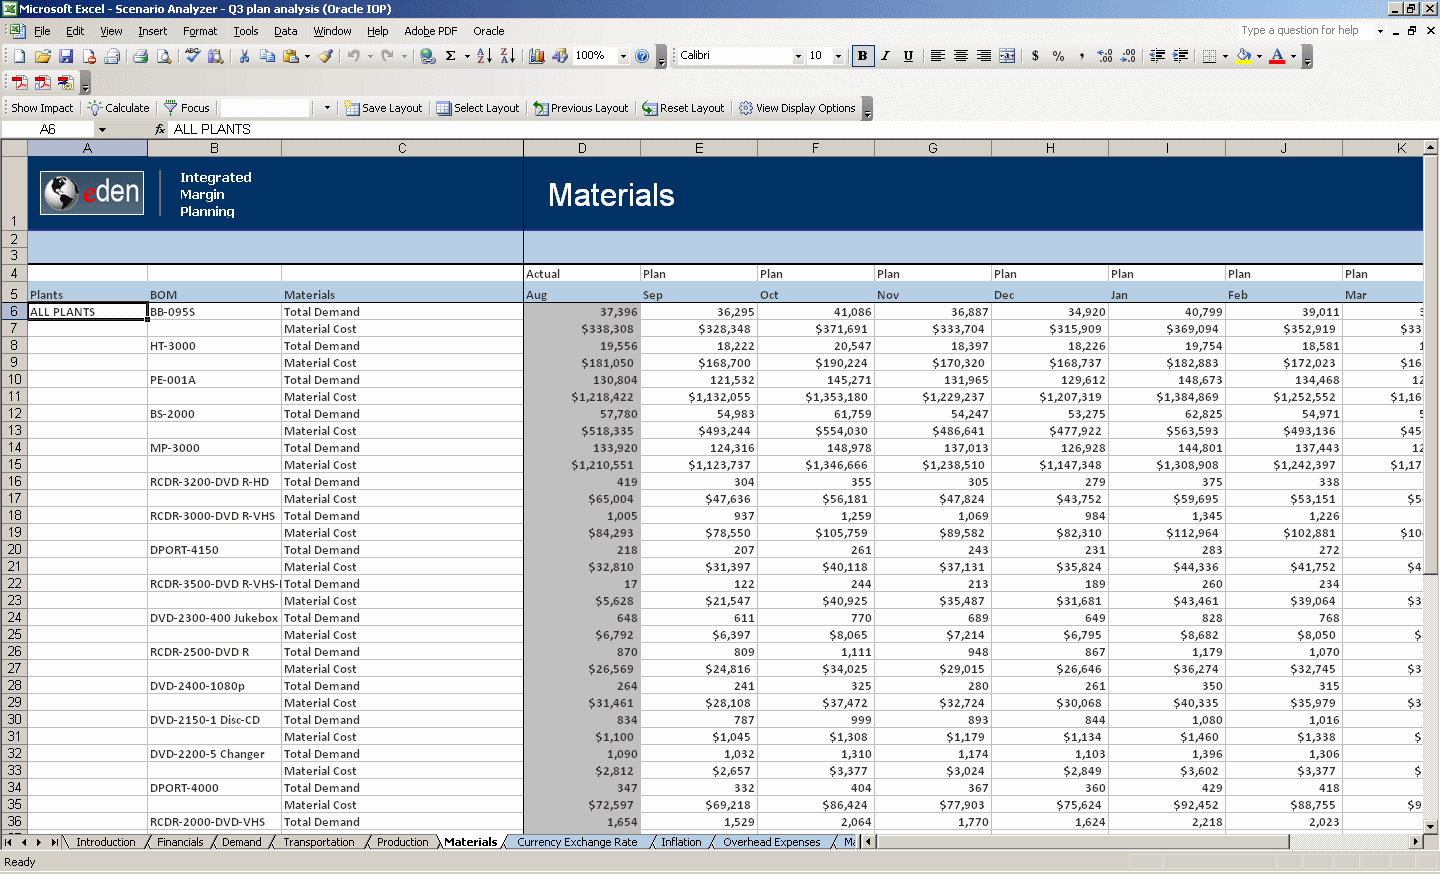Click the Format Painter brush icon
The width and height of the screenshot is (1440, 874).
click(x=326, y=56)
